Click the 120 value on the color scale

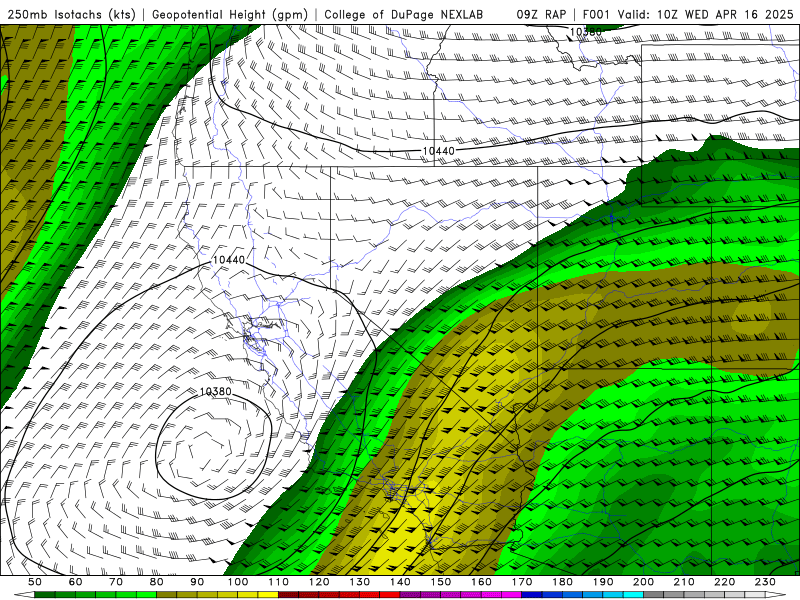click(x=319, y=582)
